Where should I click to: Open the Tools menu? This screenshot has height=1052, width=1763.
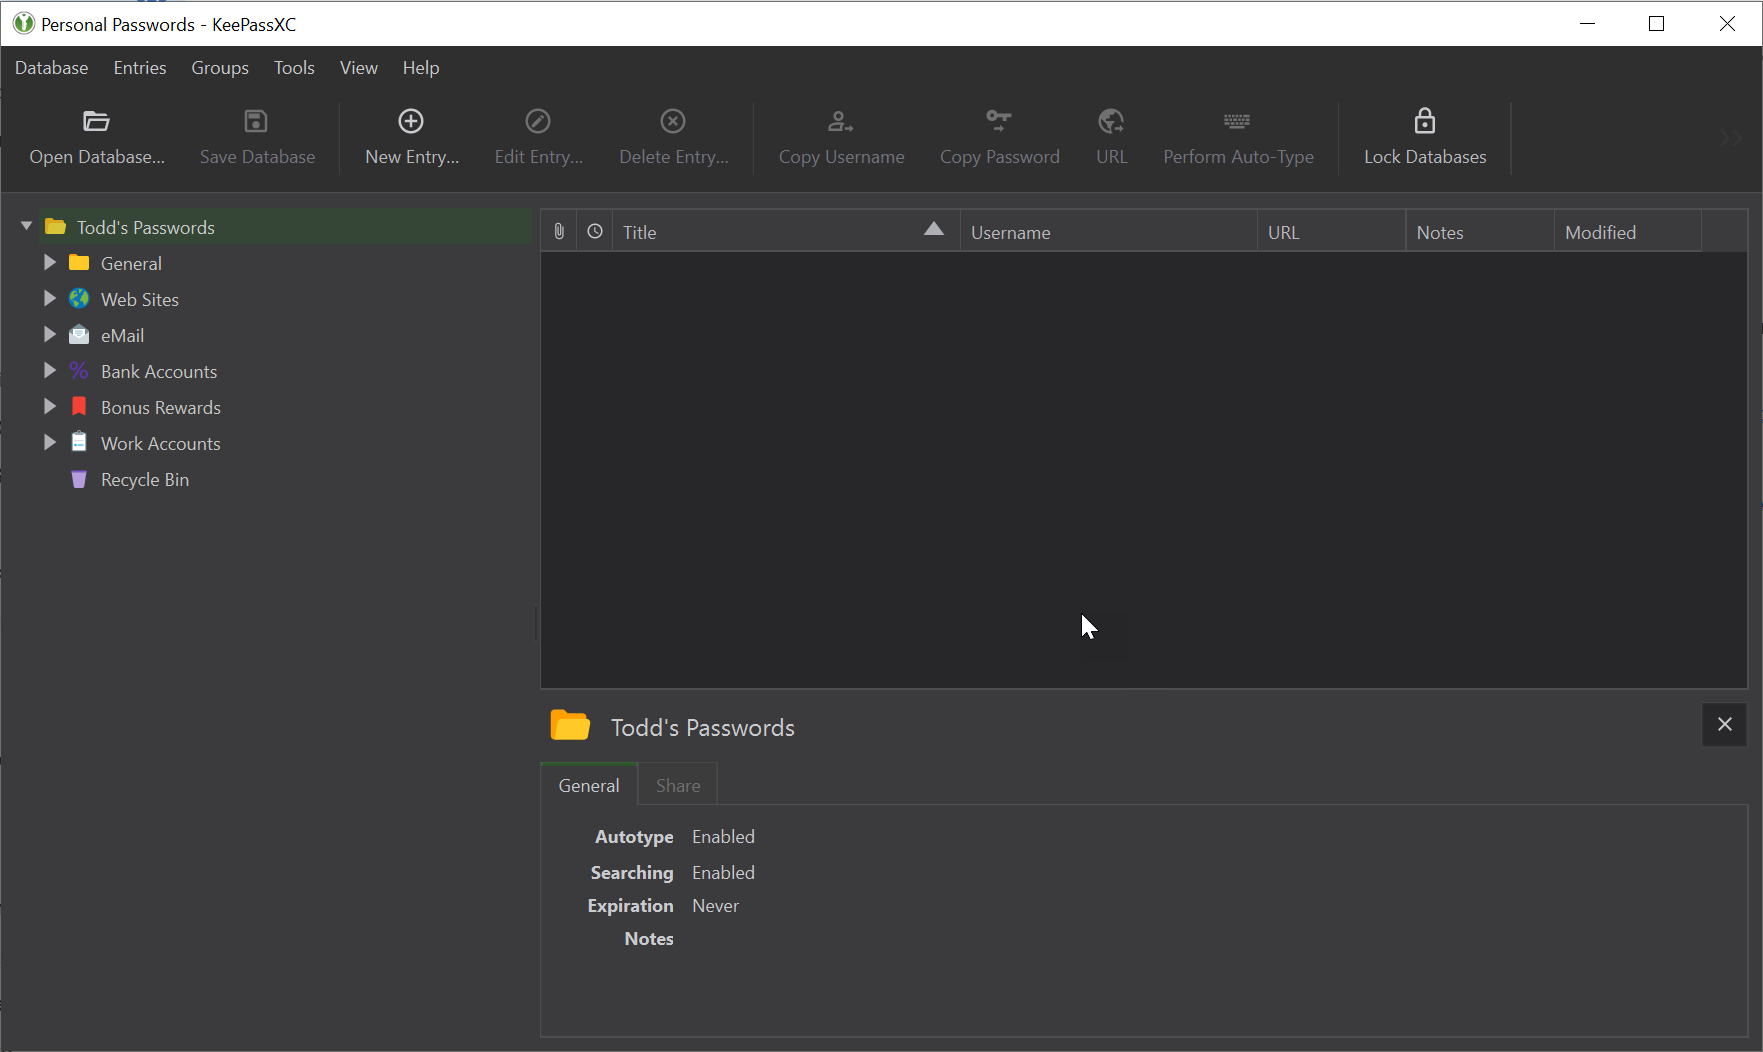(294, 68)
